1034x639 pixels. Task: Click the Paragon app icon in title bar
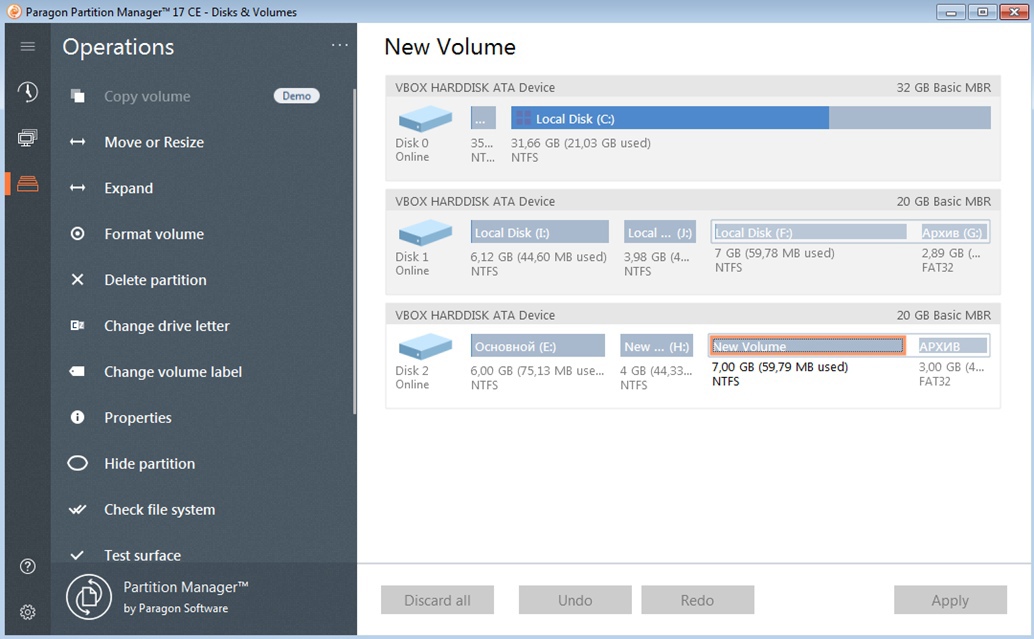(14, 12)
